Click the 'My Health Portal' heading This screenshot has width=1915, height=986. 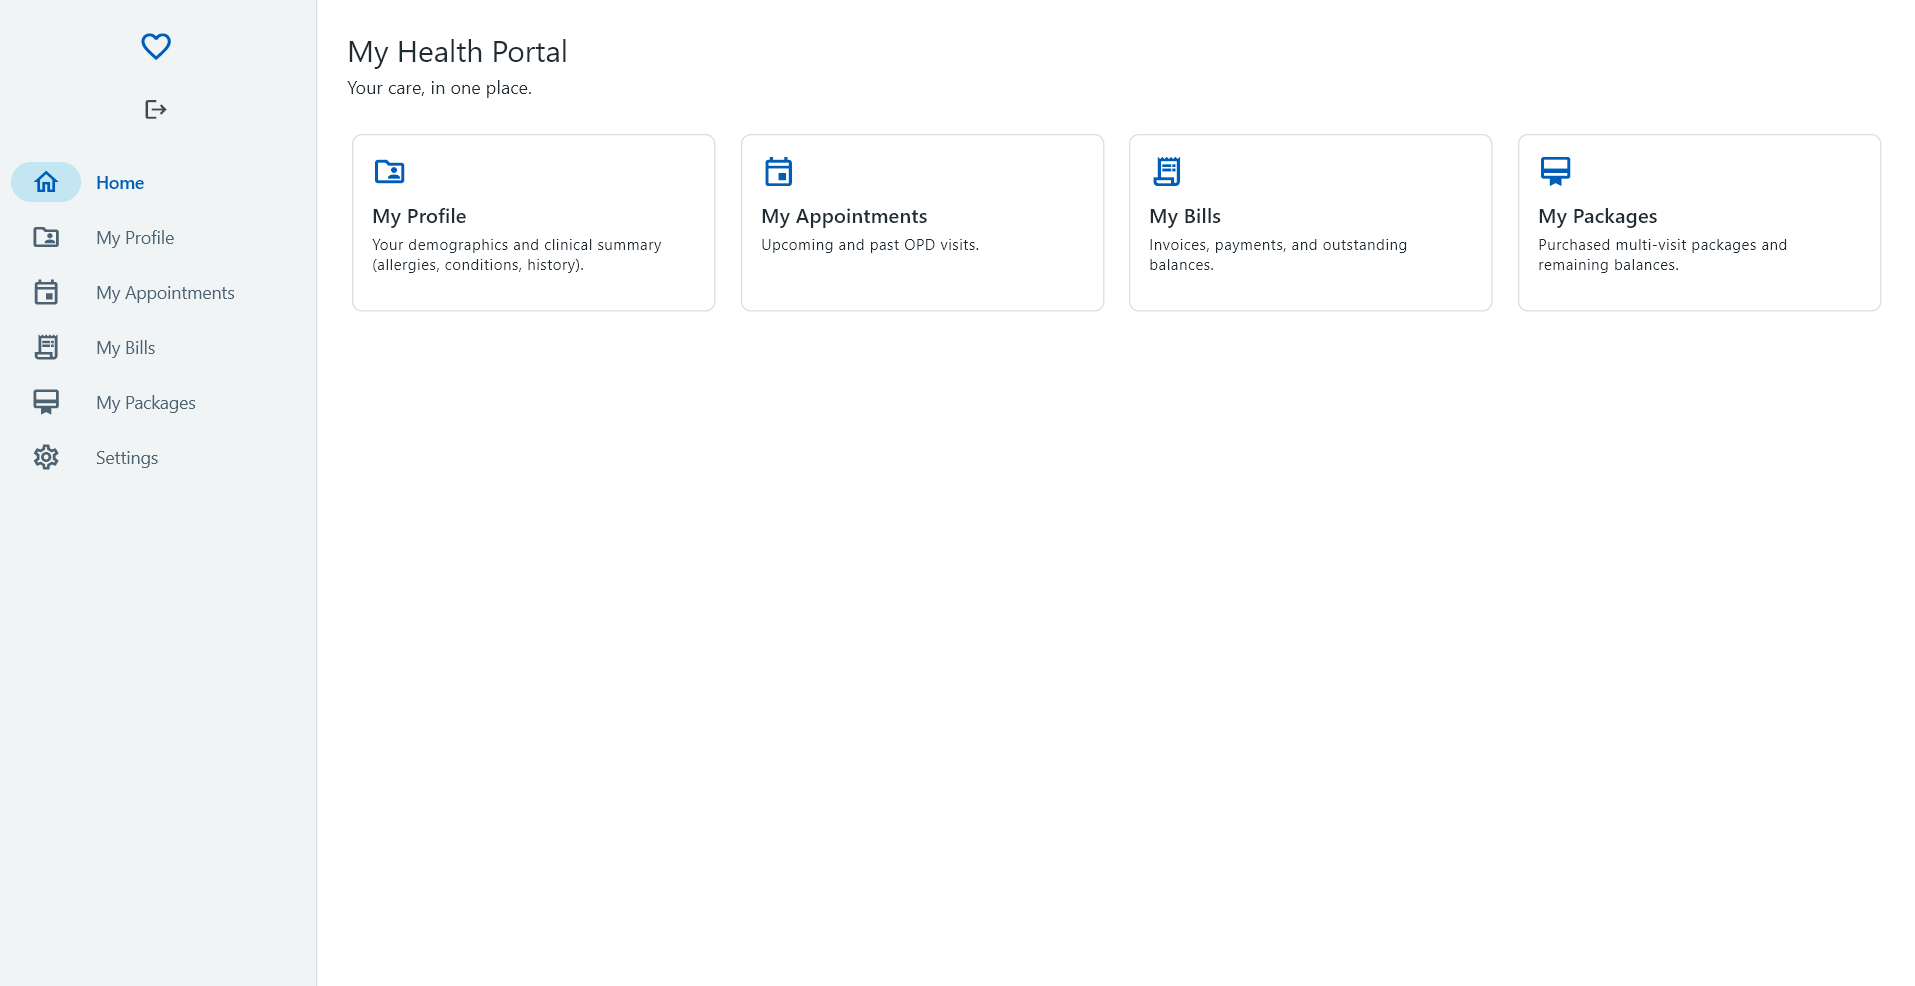[x=457, y=52]
